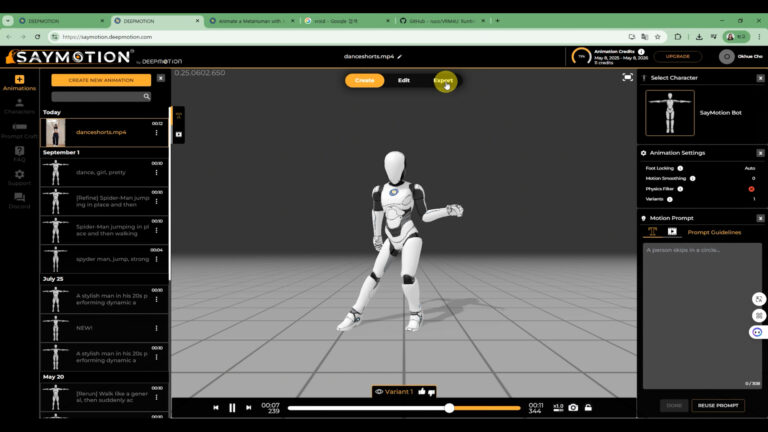Click the FAQ help icon
The width and height of the screenshot is (768, 432).
click(19, 153)
